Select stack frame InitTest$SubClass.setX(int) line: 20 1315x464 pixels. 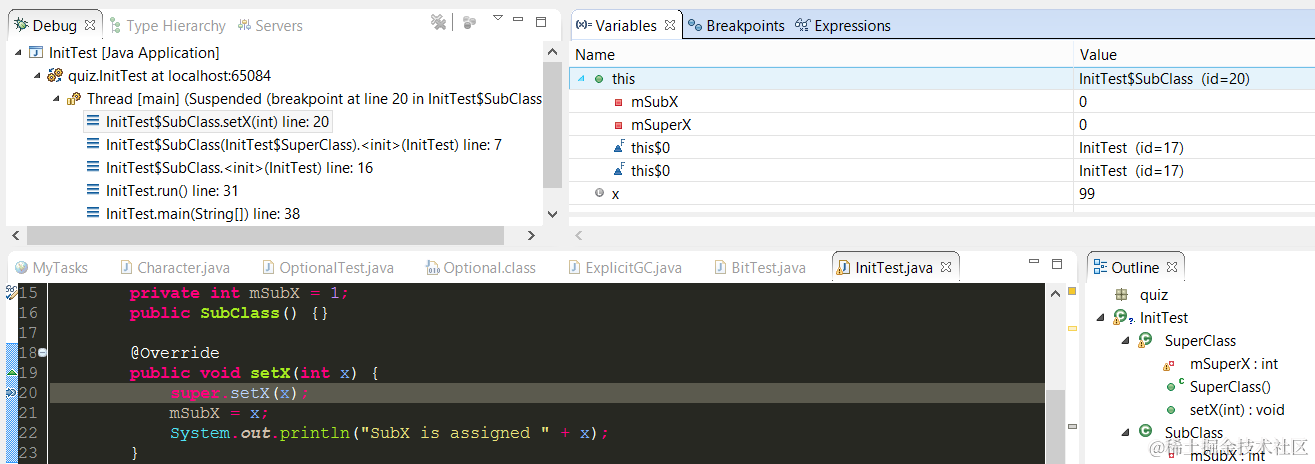(x=206, y=122)
